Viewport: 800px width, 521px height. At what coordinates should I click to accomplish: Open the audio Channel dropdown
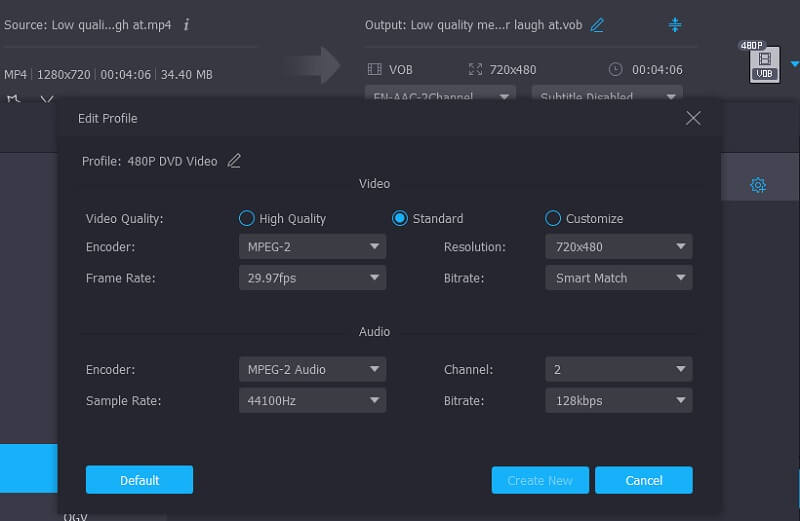[619, 370]
